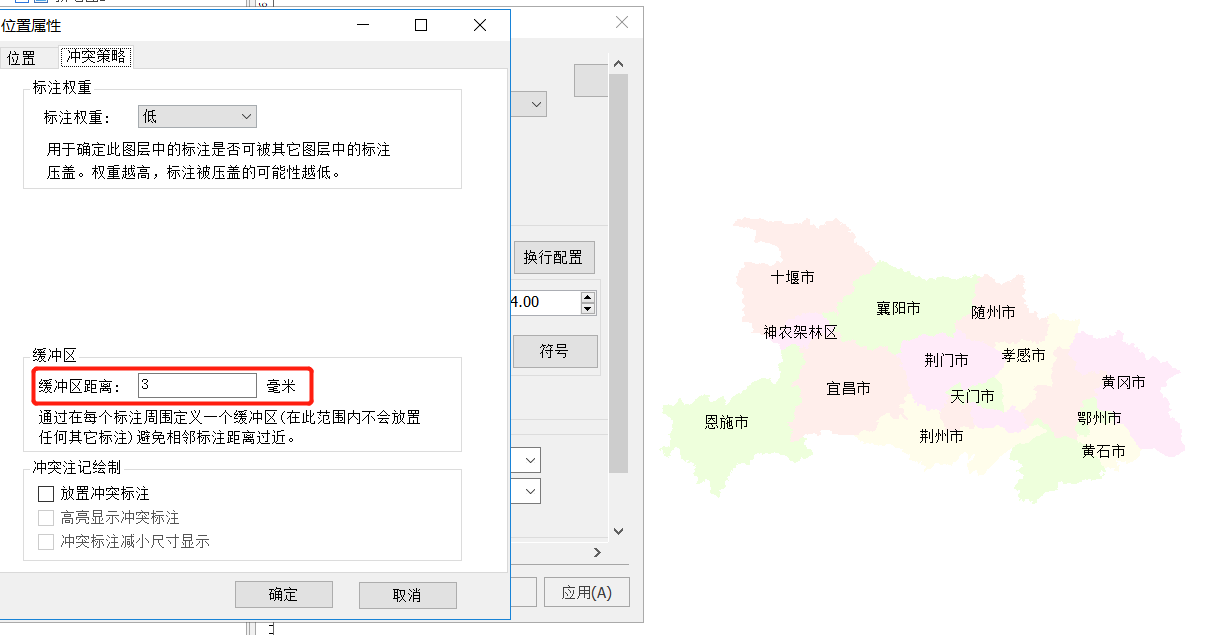Switch to the 位置 tab
The height and width of the screenshot is (635, 1208).
click(21, 58)
